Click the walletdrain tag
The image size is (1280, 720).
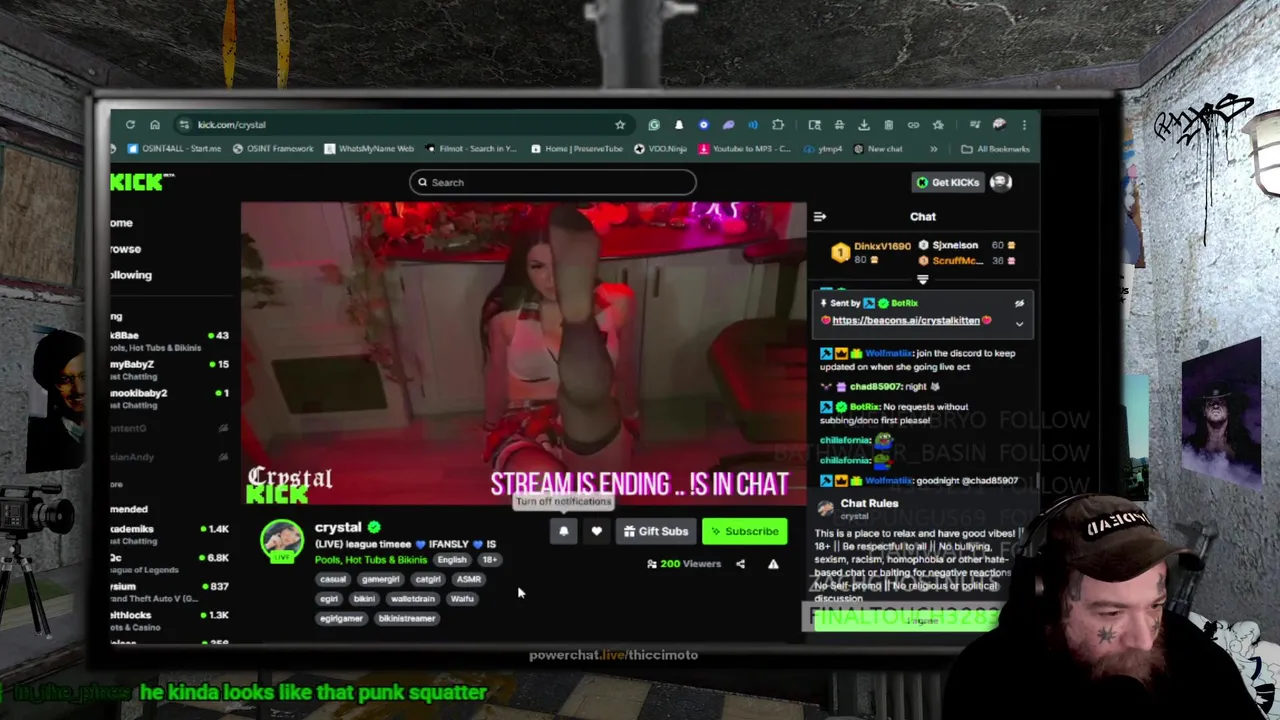pyautogui.click(x=413, y=599)
